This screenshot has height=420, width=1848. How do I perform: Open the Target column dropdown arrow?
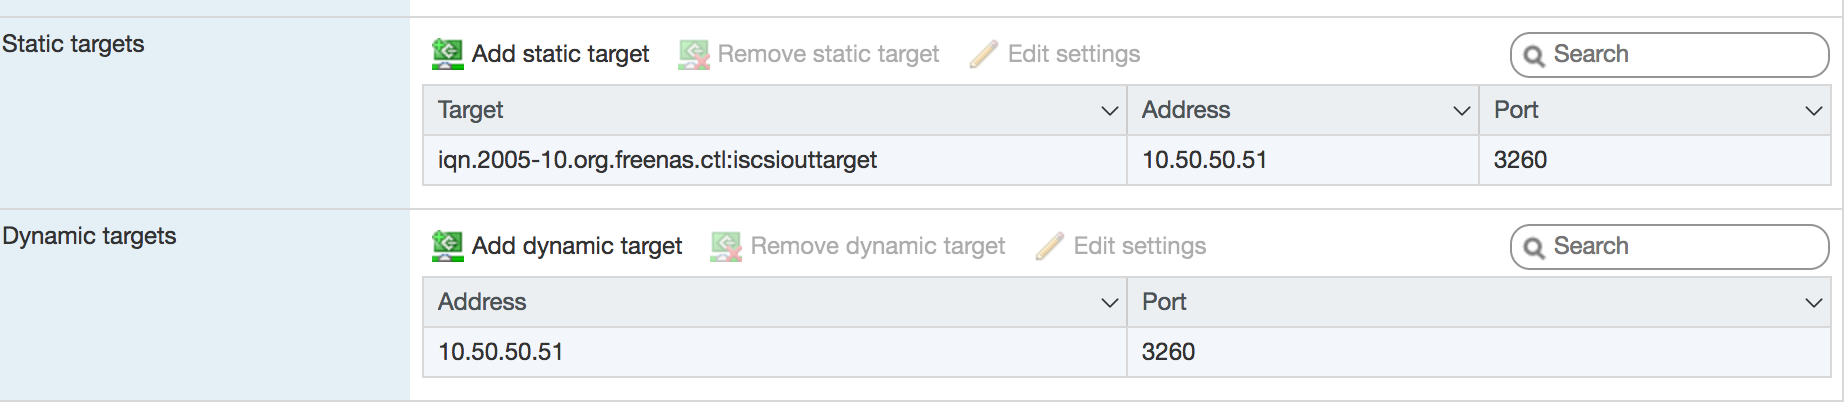[1109, 111]
